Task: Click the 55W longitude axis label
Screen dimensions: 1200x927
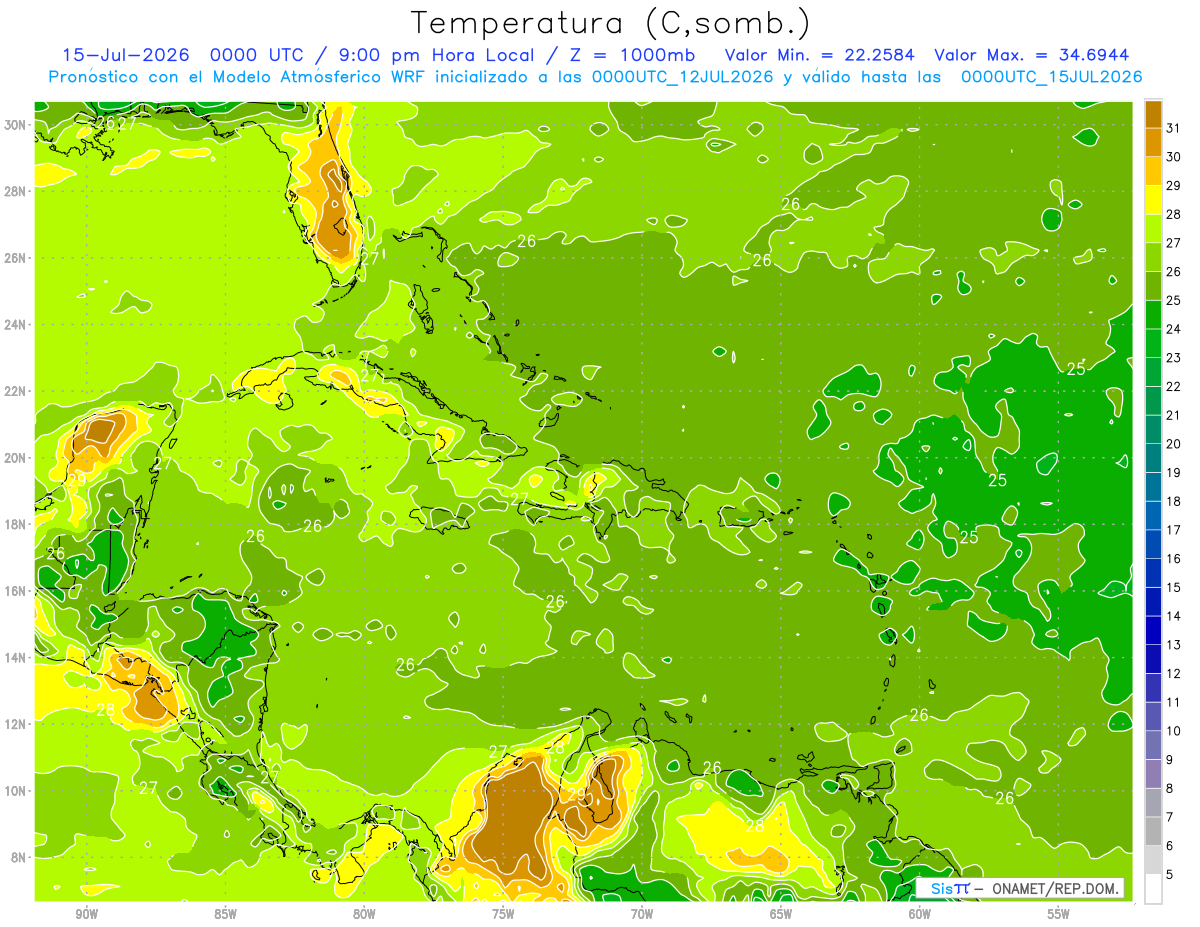Action: tap(1059, 913)
